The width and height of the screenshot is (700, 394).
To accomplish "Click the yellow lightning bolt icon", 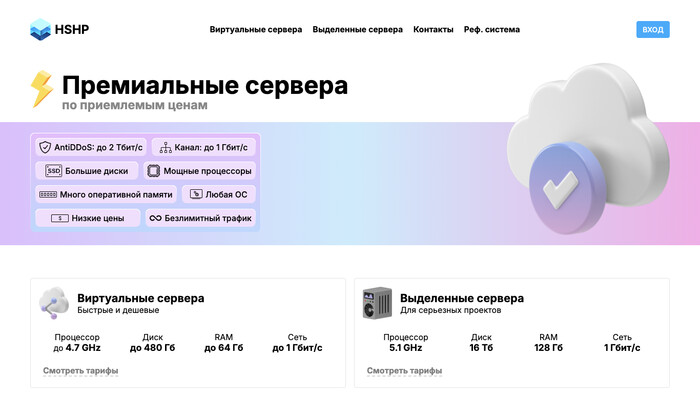I will tap(42, 89).
